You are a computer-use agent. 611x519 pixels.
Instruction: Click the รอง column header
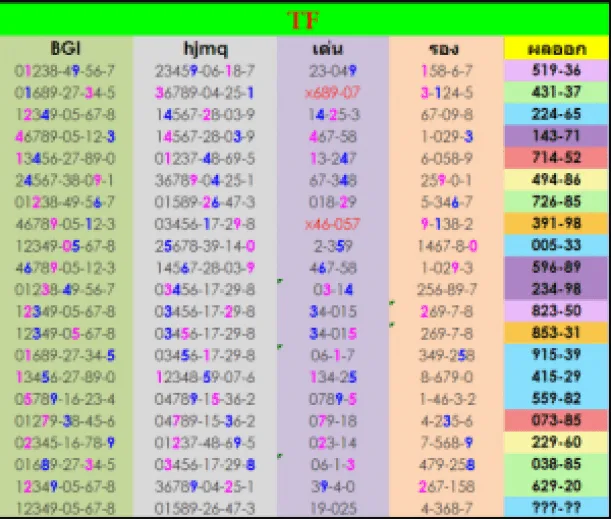(x=444, y=49)
